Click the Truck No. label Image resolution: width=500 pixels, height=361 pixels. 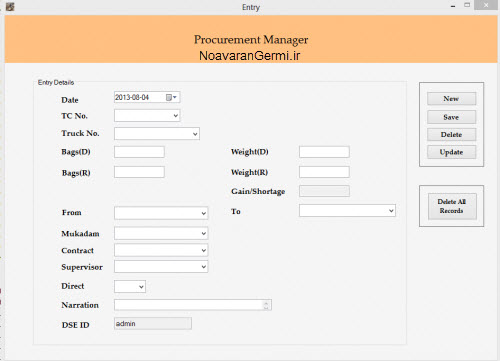coord(80,133)
